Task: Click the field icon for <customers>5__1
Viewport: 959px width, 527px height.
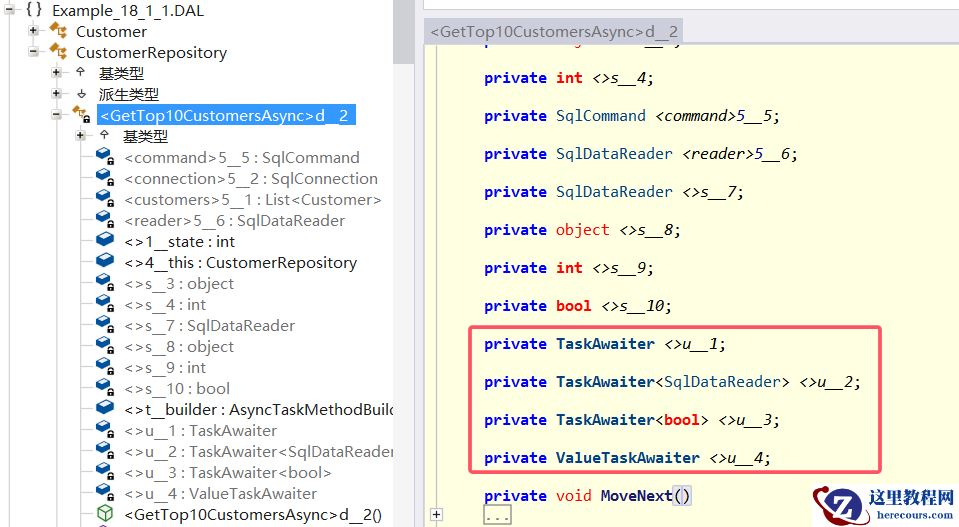Action: tap(105, 199)
